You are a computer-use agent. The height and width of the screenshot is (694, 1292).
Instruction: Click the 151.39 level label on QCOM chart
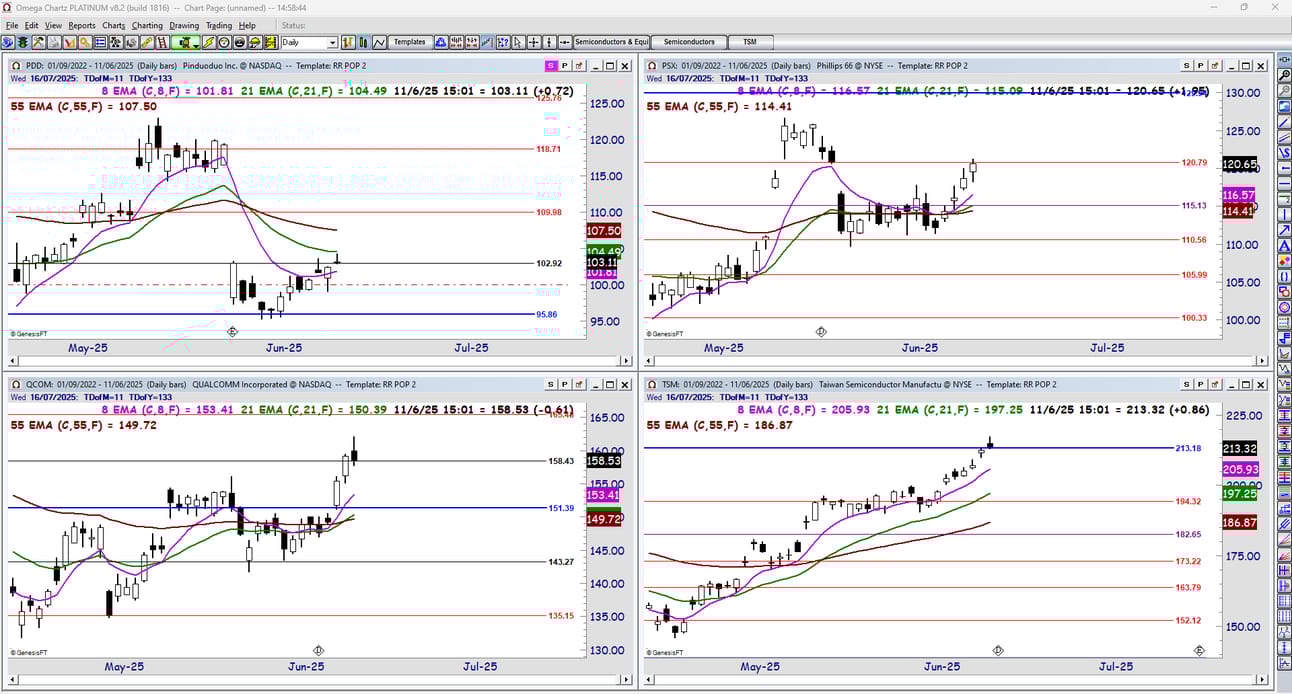click(561, 508)
